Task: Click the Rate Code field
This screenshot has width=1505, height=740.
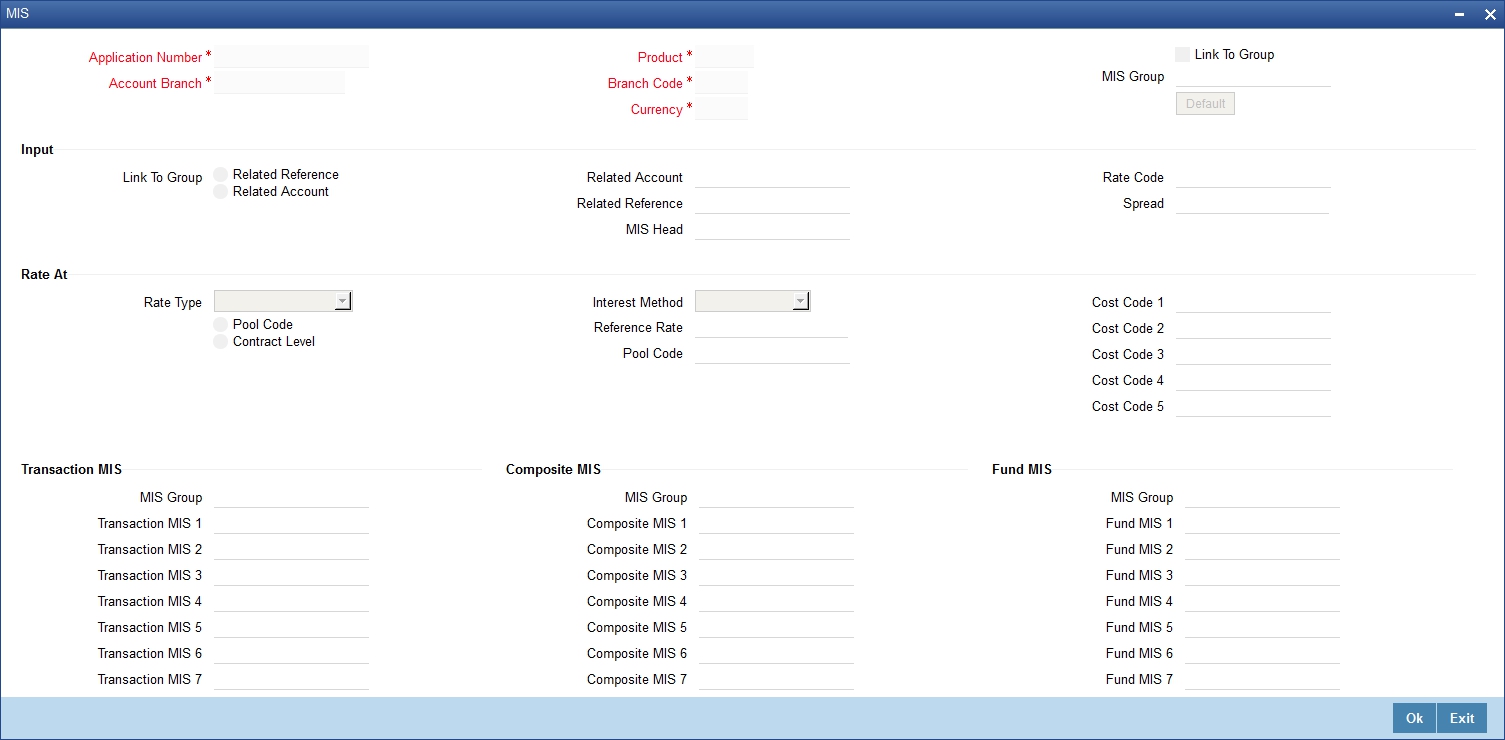Action: tap(1253, 177)
